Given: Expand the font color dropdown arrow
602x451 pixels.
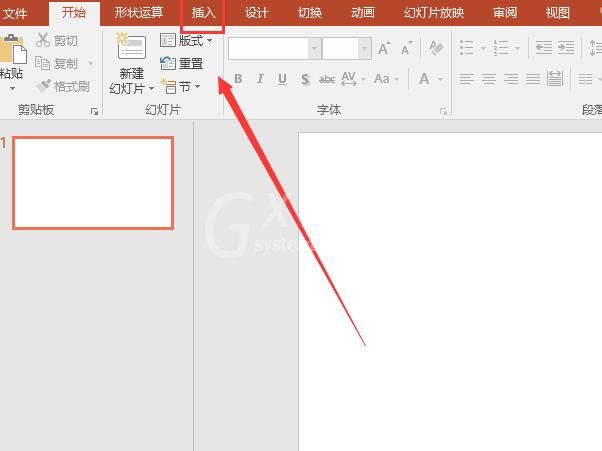Looking at the screenshot, I should tap(440, 79).
